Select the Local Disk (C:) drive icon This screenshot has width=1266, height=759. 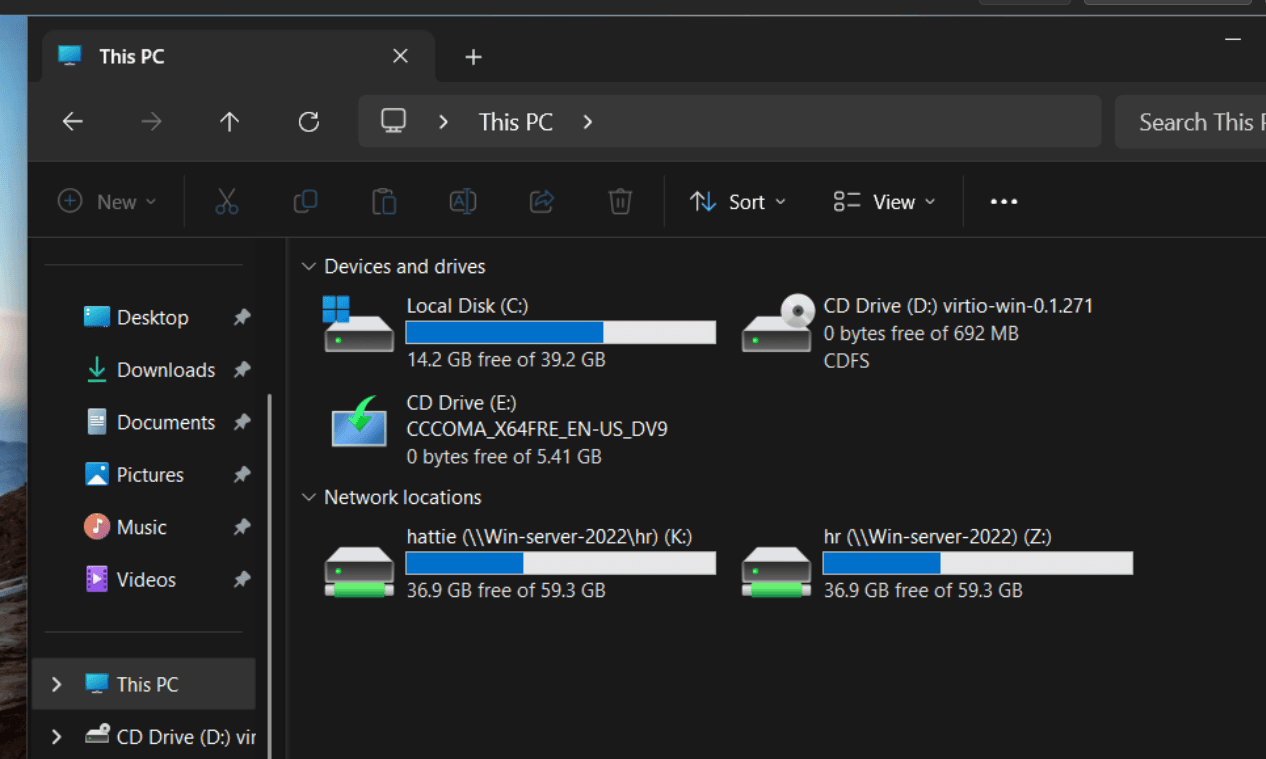pos(358,324)
